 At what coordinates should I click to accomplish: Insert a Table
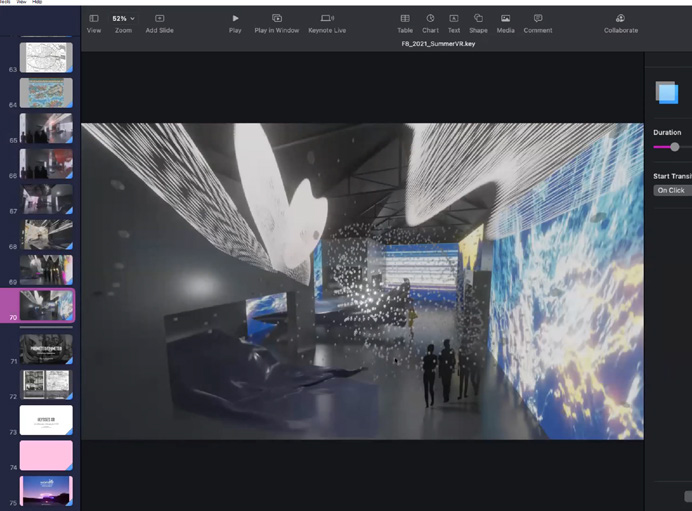pos(405,19)
